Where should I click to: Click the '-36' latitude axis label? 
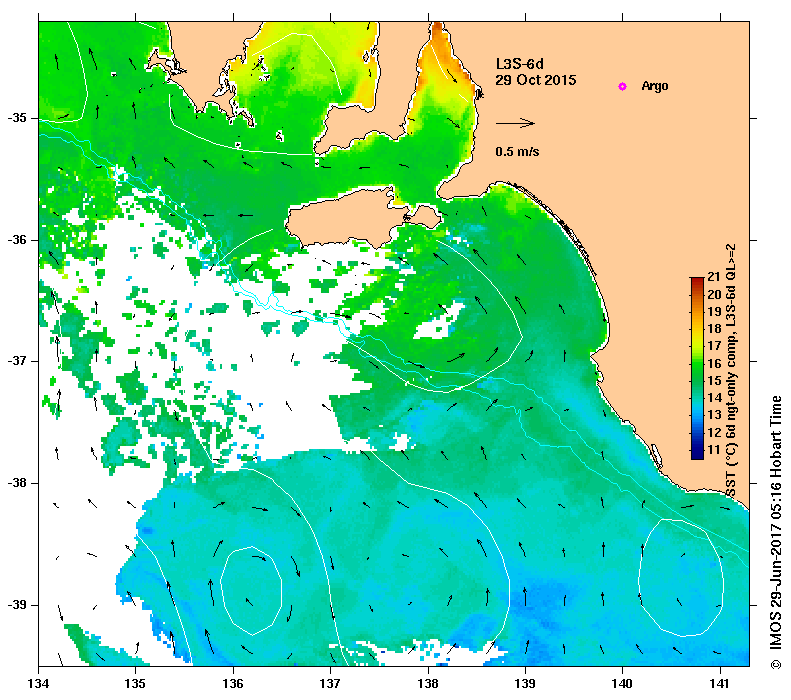pyautogui.click(x=16, y=240)
